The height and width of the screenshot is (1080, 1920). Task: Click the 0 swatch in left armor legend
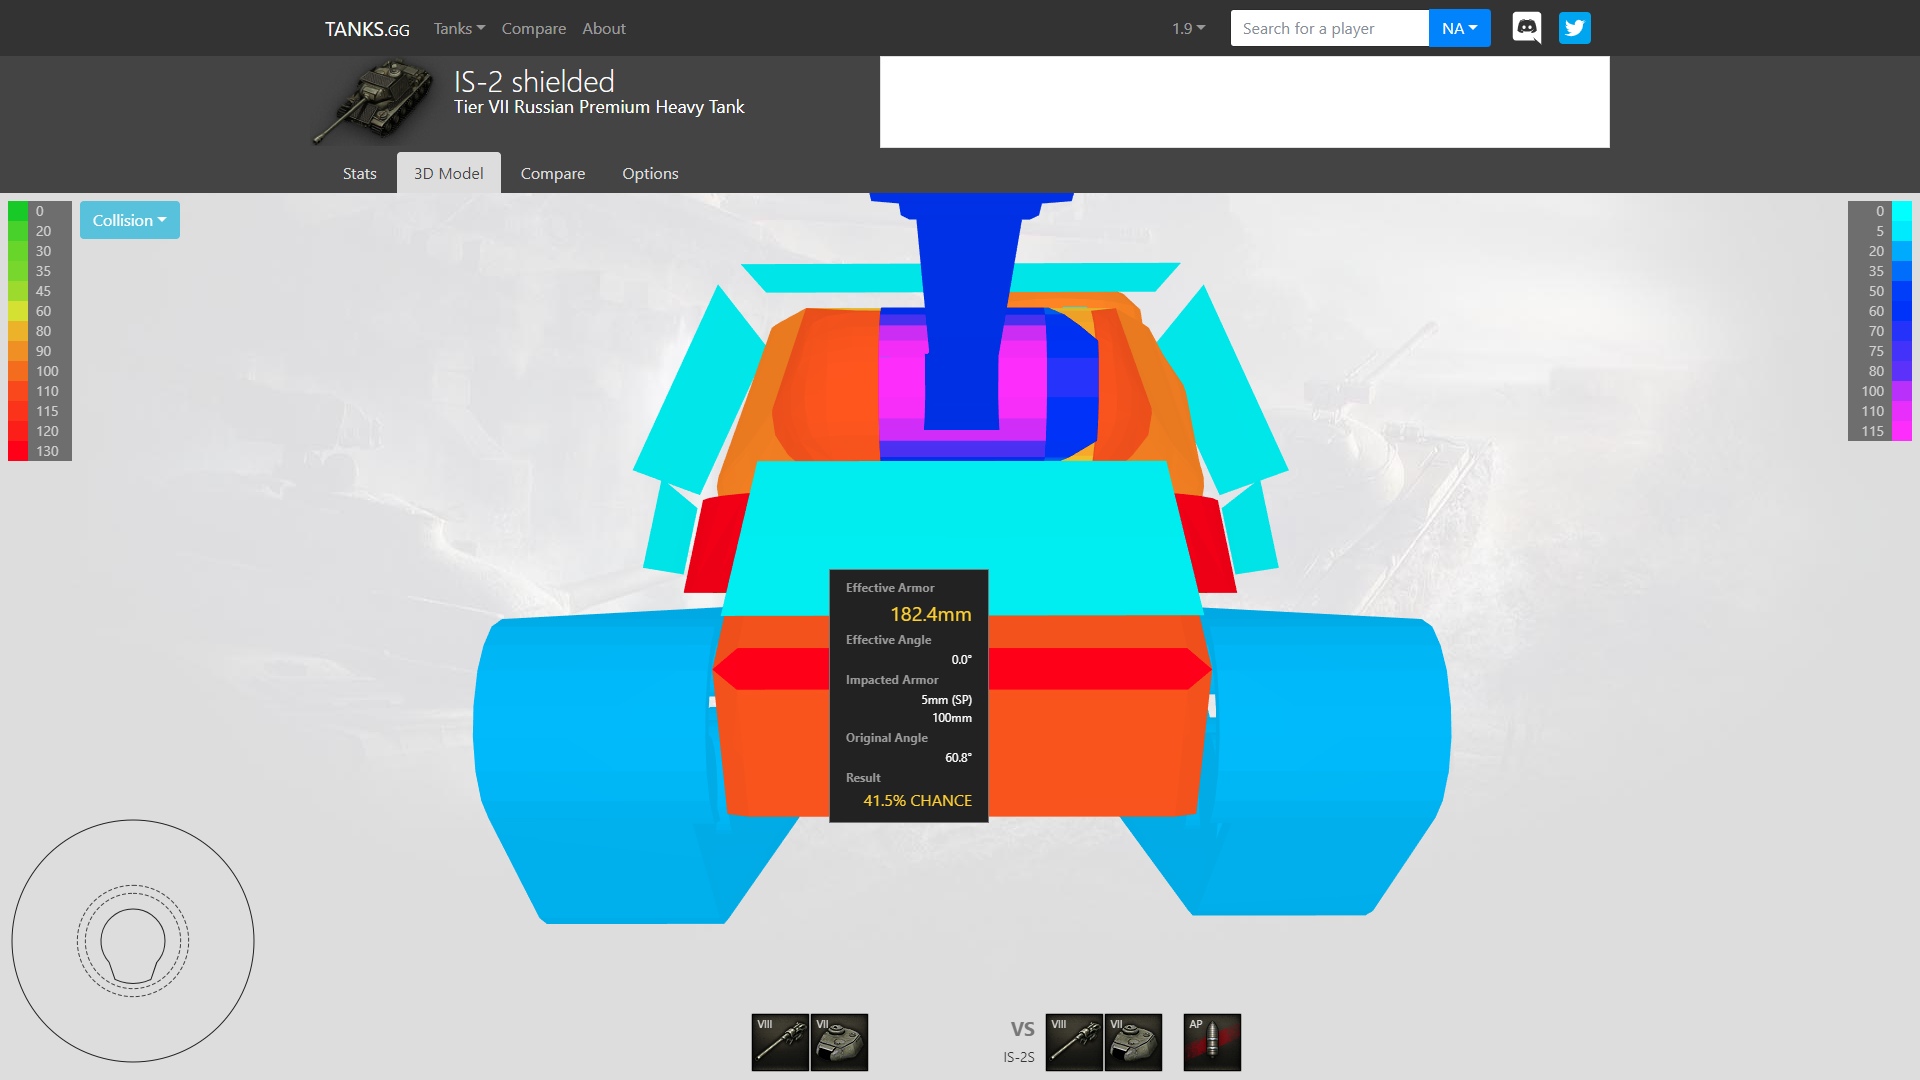tap(18, 211)
